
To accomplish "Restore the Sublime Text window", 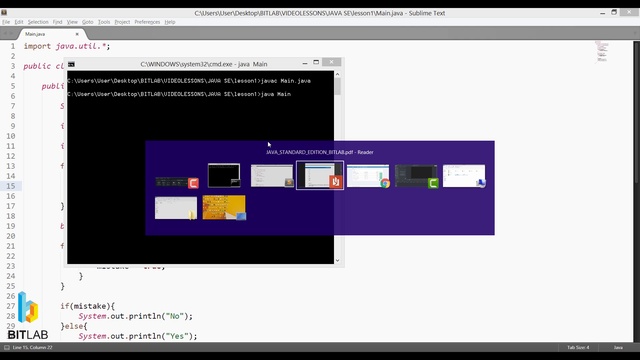I will [614, 13].
